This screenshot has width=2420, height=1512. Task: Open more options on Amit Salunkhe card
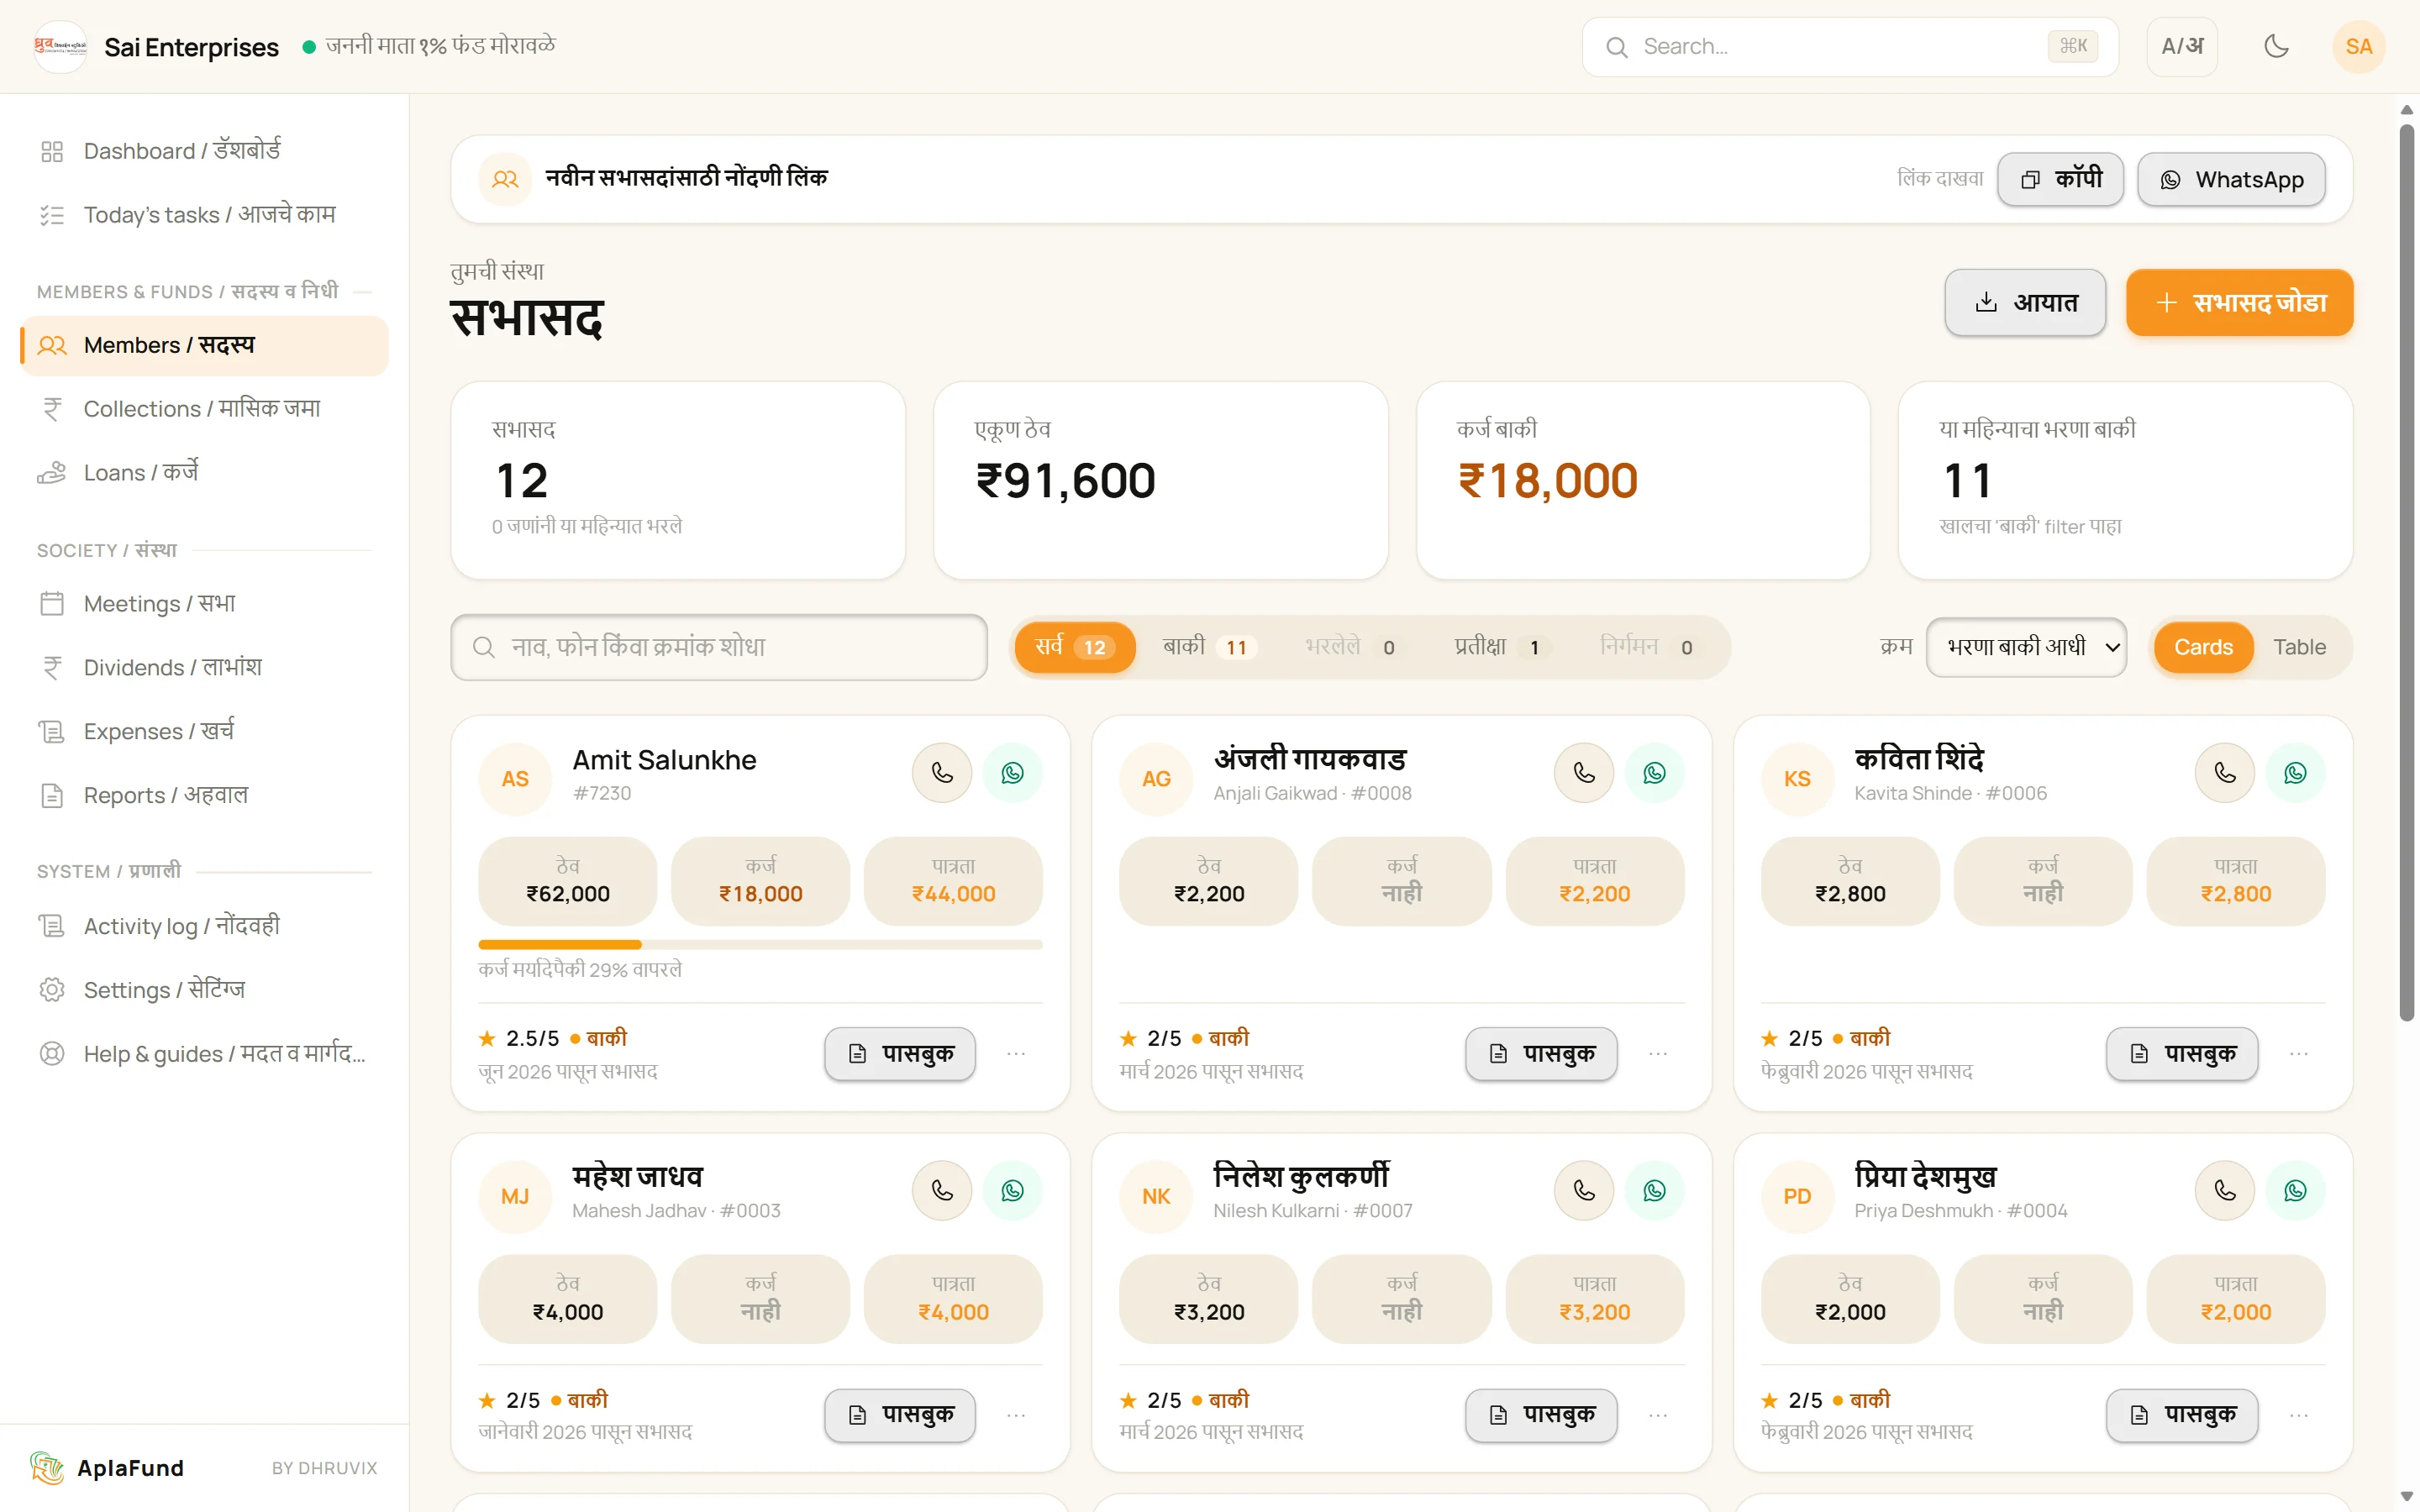point(1016,1054)
